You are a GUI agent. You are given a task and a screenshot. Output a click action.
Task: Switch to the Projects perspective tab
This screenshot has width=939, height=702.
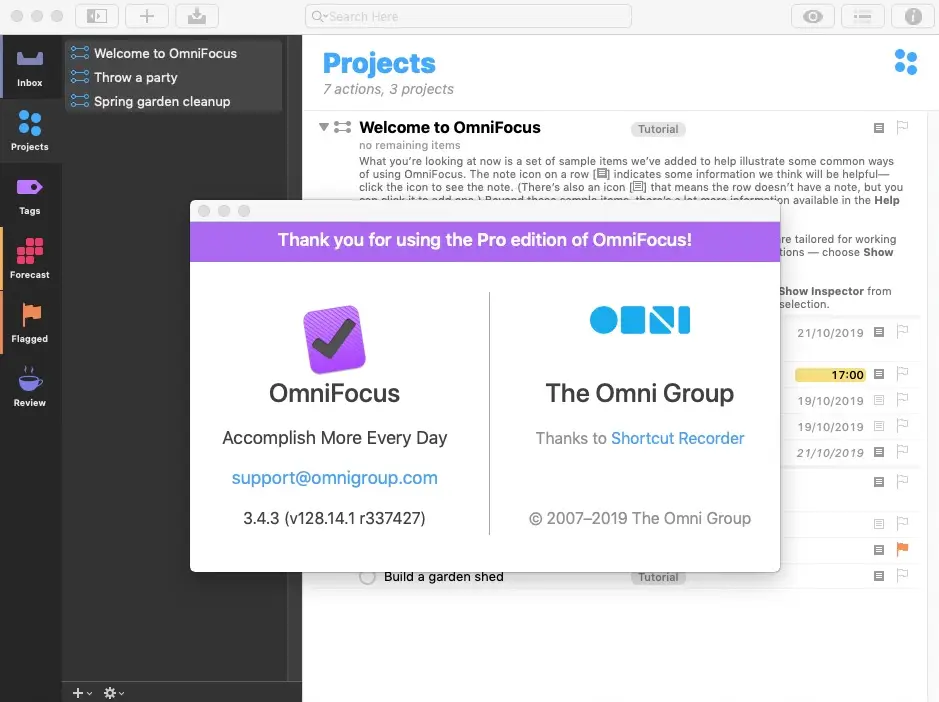[x=30, y=131]
